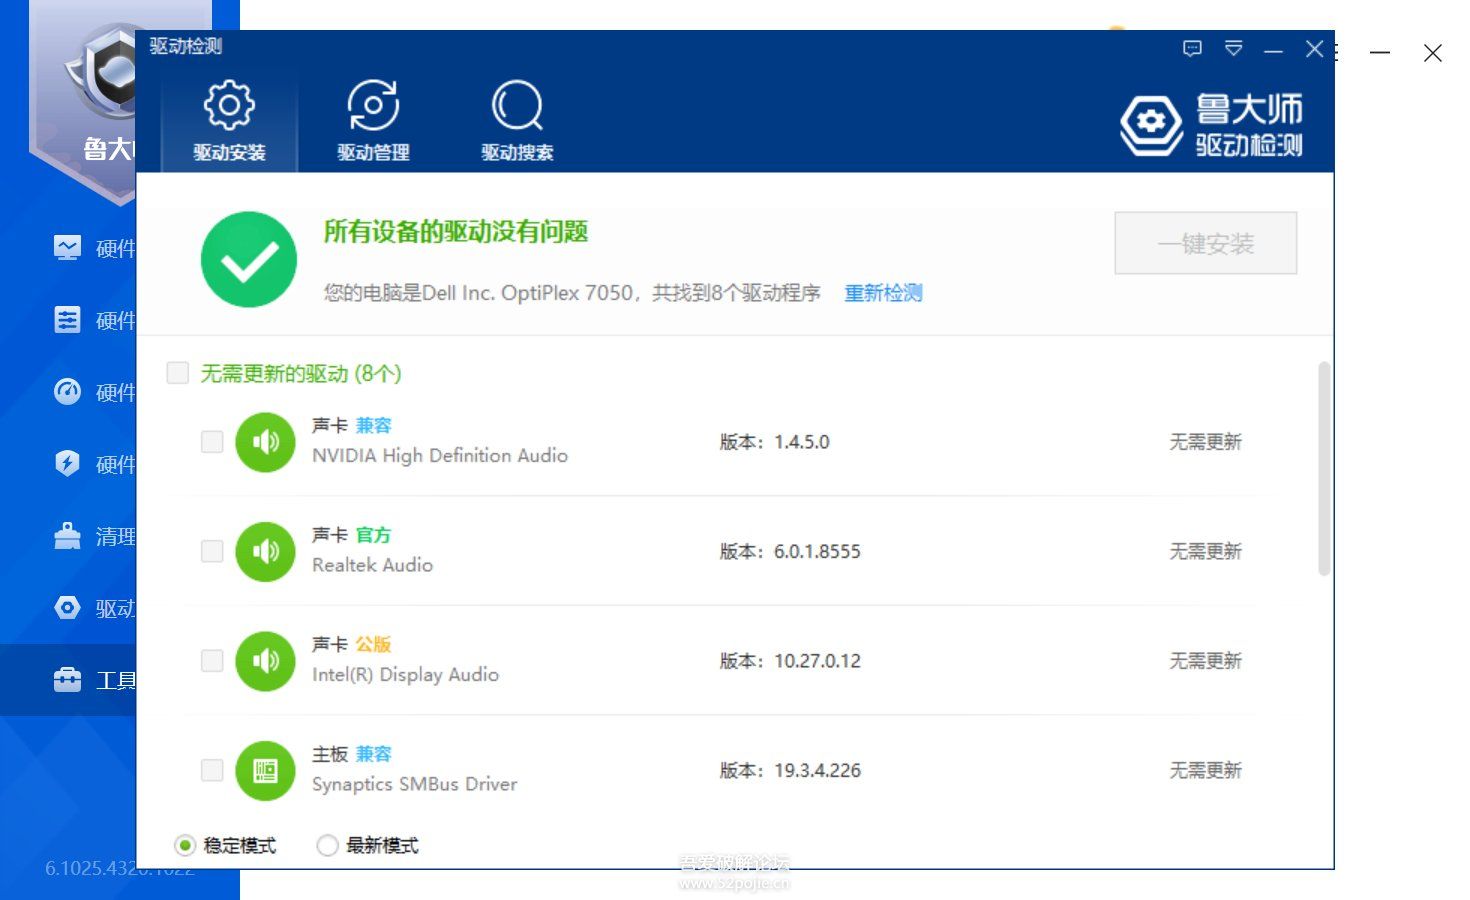Select the 驱动管理 refresh icon
Screen dimensions: 1470x900
372,103
